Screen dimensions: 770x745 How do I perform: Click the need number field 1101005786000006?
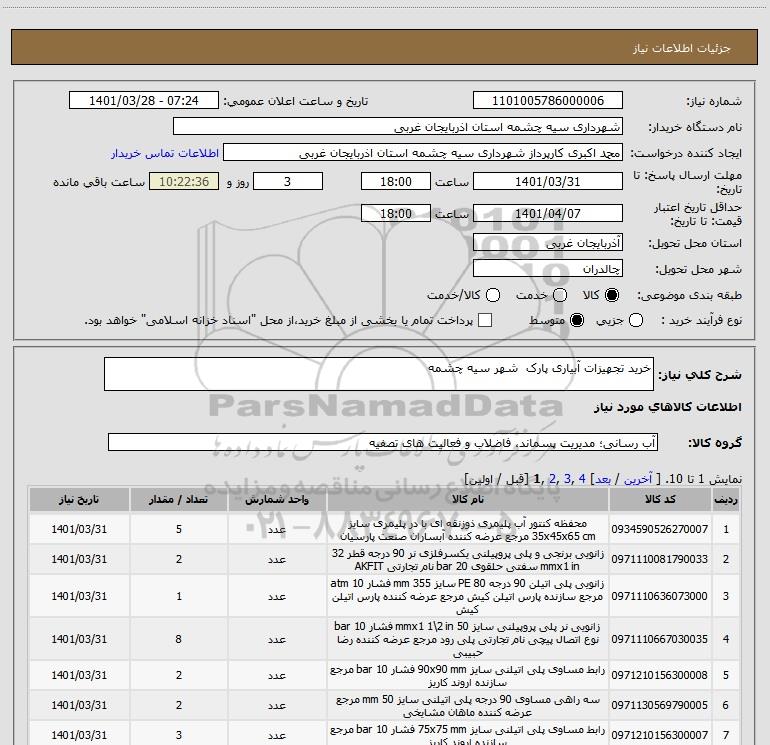coord(548,101)
